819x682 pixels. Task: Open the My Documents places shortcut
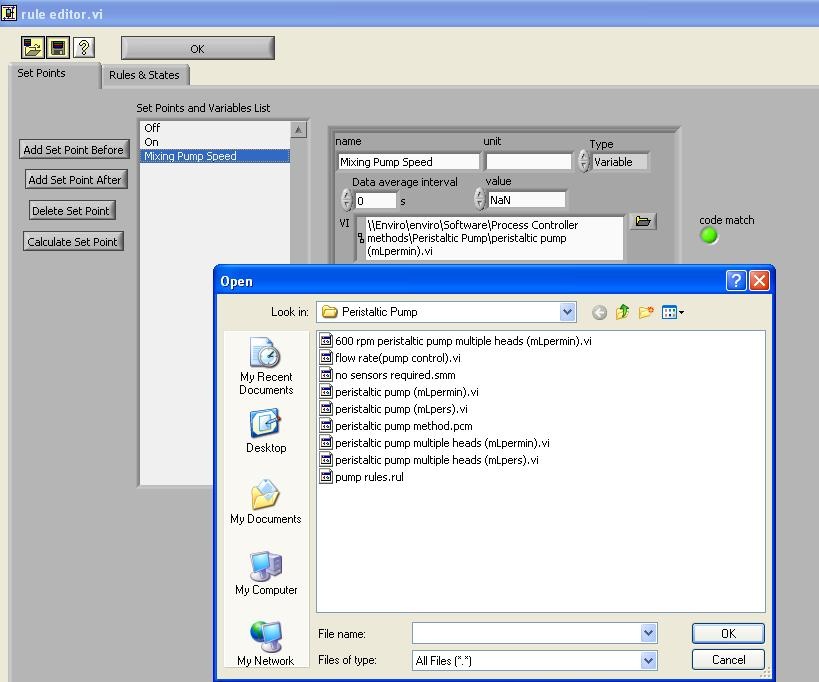pos(266,501)
